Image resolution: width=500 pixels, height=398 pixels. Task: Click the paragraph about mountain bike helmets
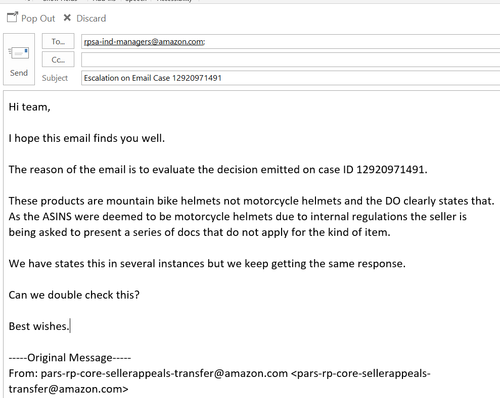pos(251,216)
